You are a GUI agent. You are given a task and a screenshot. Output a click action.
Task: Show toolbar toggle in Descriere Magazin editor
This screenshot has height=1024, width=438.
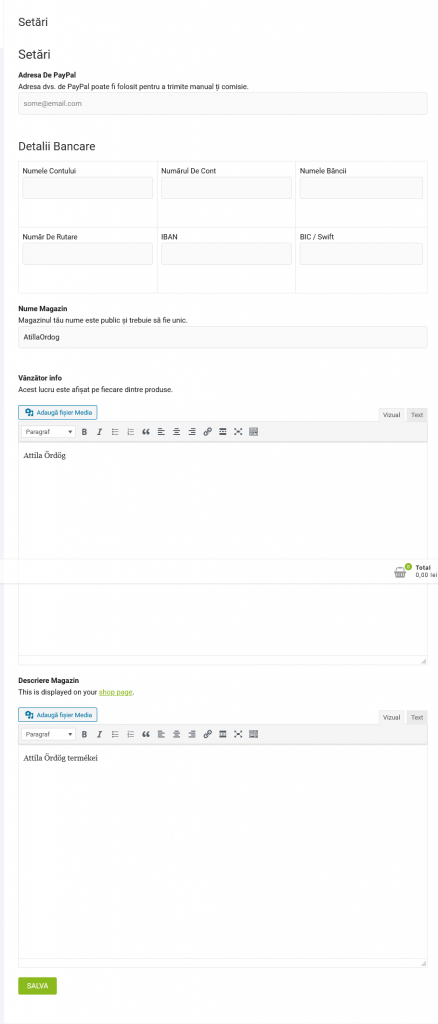[x=254, y=734]
